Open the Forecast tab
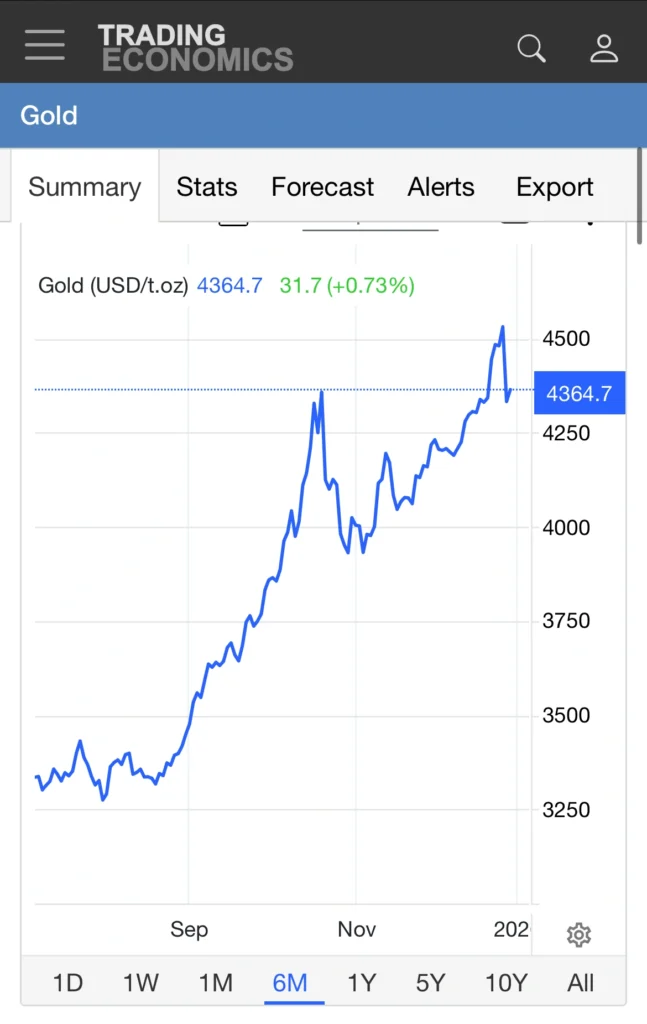 point(322,186)
